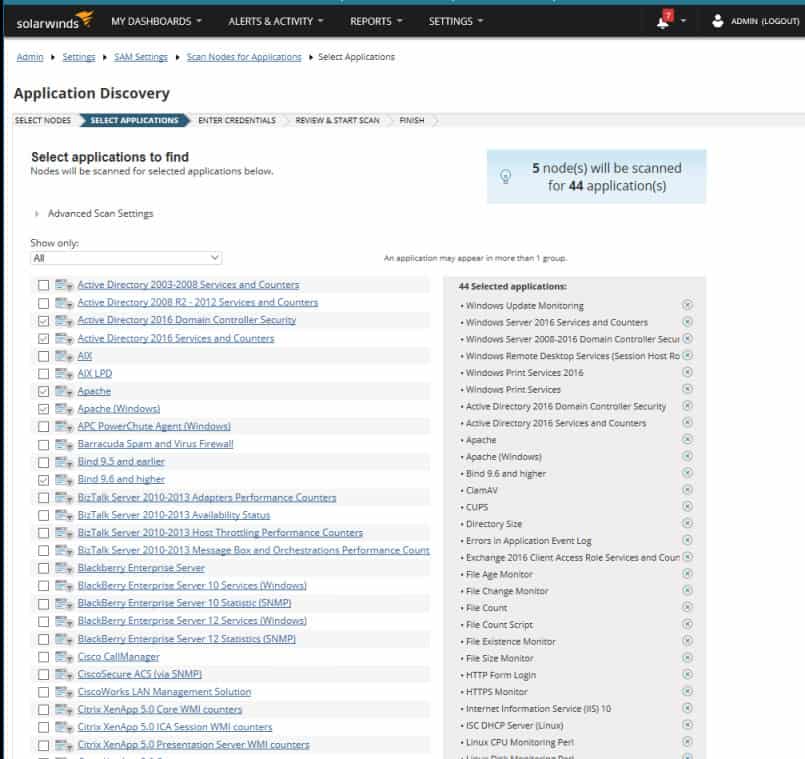Open the Reports menu
This screenshot has height=759, width=805.
click(376, 21)
